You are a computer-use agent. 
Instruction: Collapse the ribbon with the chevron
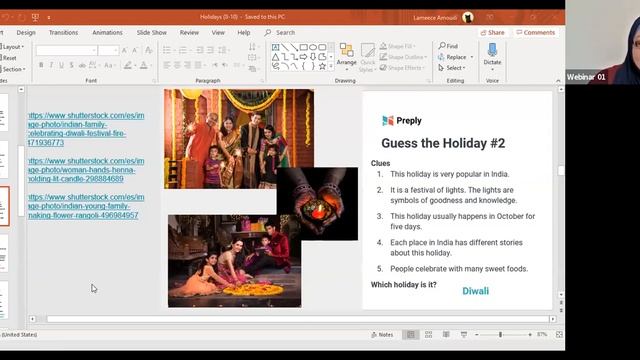coord(558,81)
